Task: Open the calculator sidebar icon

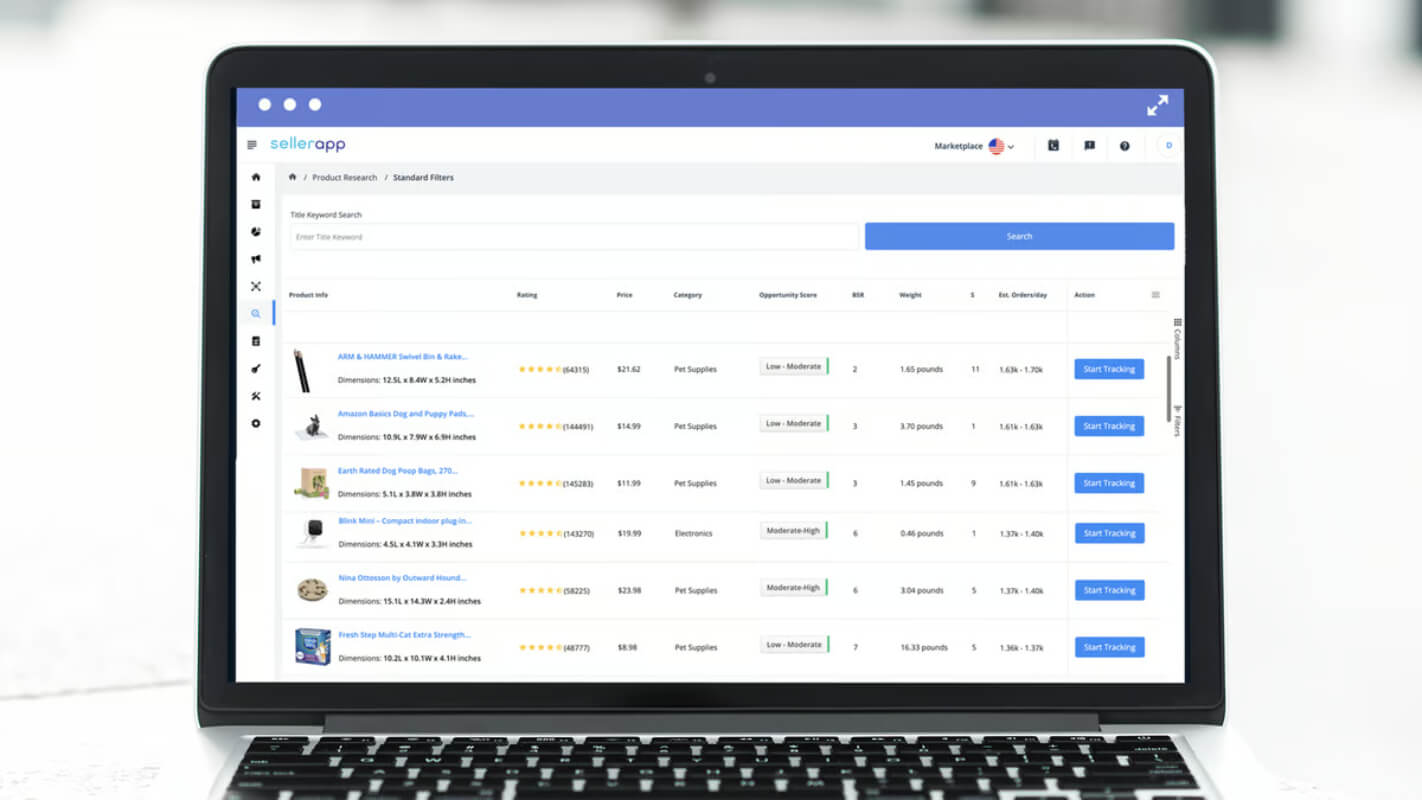Action: click(256, 341)
